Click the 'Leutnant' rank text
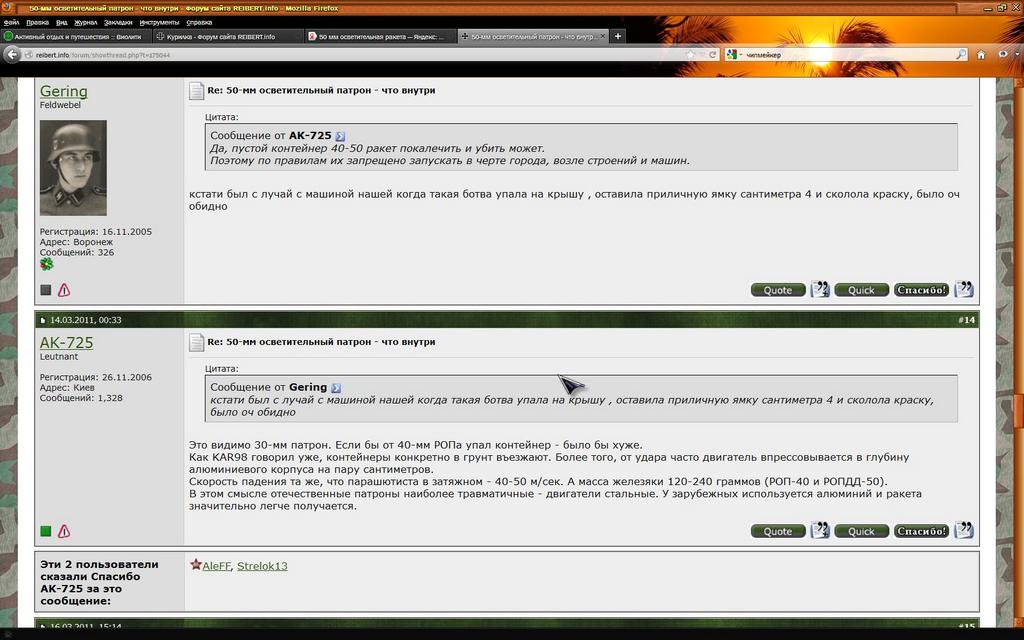This screenshot has width=1024, height=640. click(59, 357)
